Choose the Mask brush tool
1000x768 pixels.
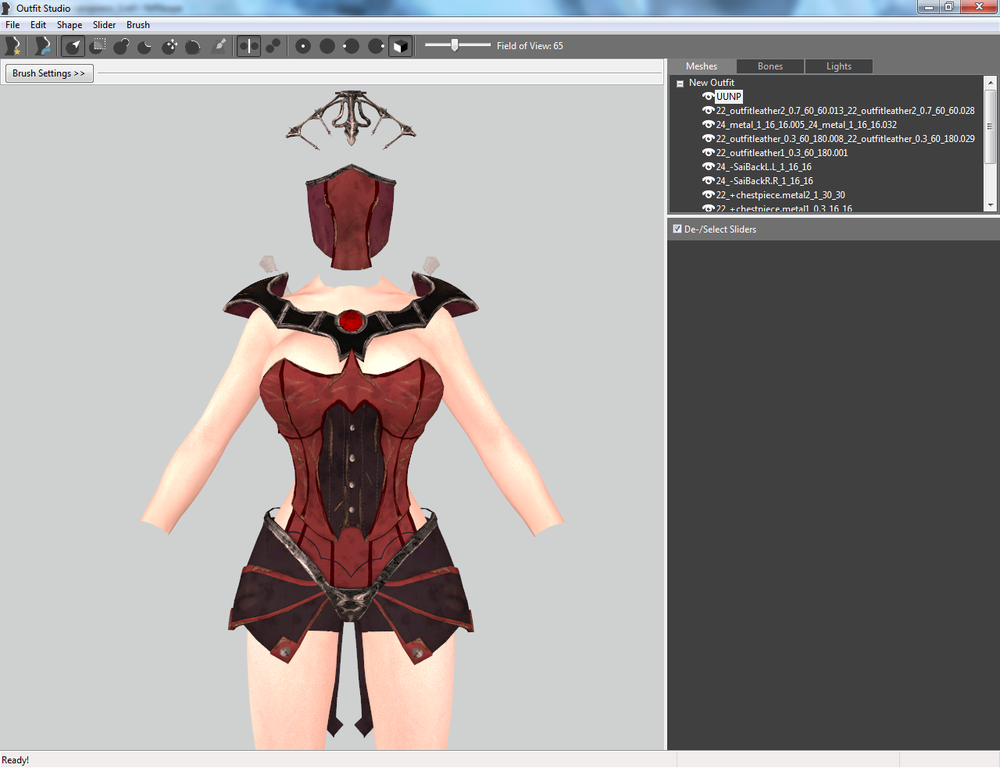tap(98, 46)
